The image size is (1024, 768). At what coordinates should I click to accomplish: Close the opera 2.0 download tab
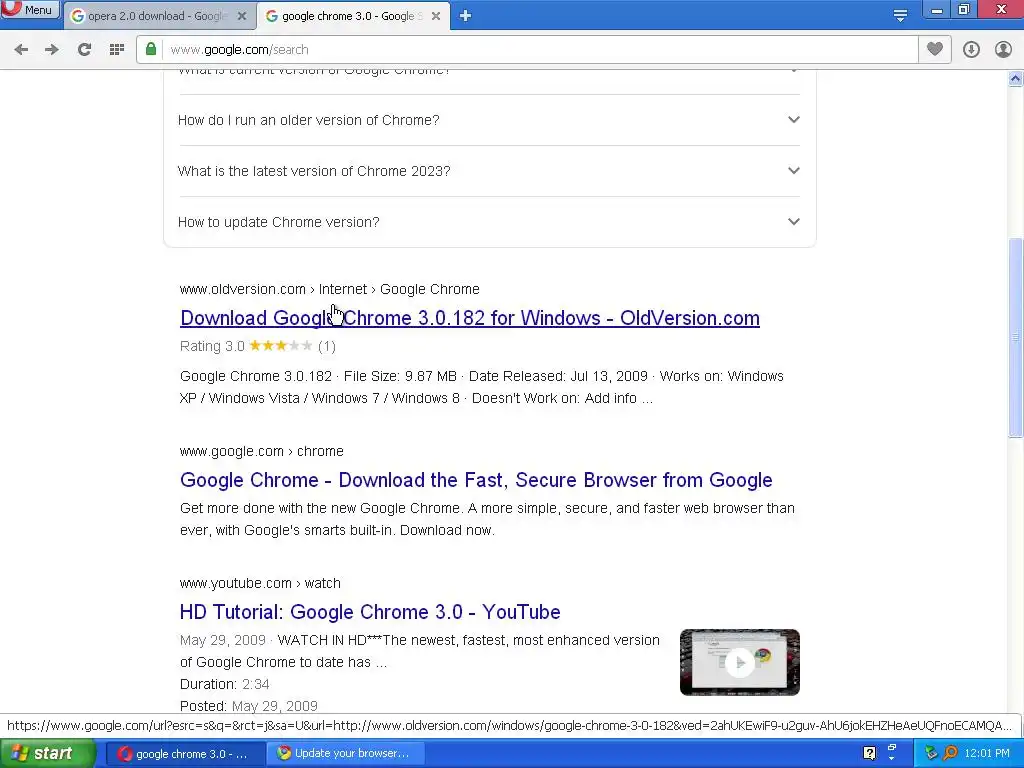coord(242,16)
